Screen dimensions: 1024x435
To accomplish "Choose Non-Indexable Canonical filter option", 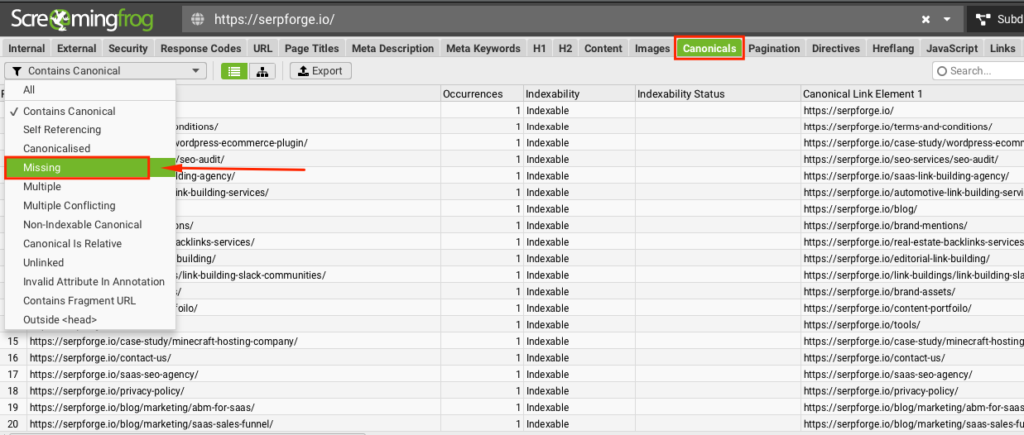I will tap(90, 225).
